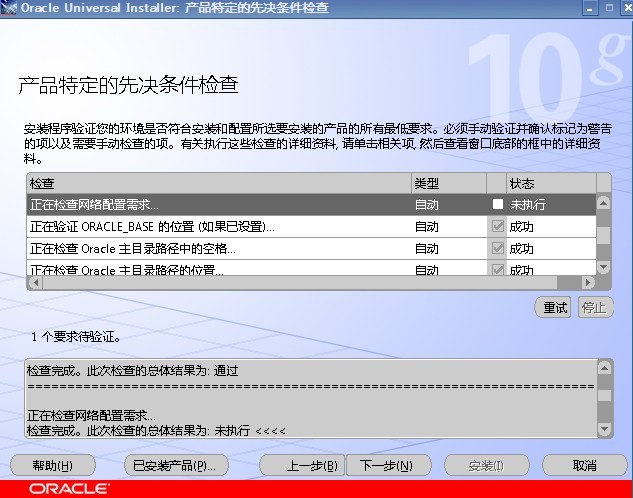Cancel installation with 取消 button
The image size is (633, 498).
(585, 465)
